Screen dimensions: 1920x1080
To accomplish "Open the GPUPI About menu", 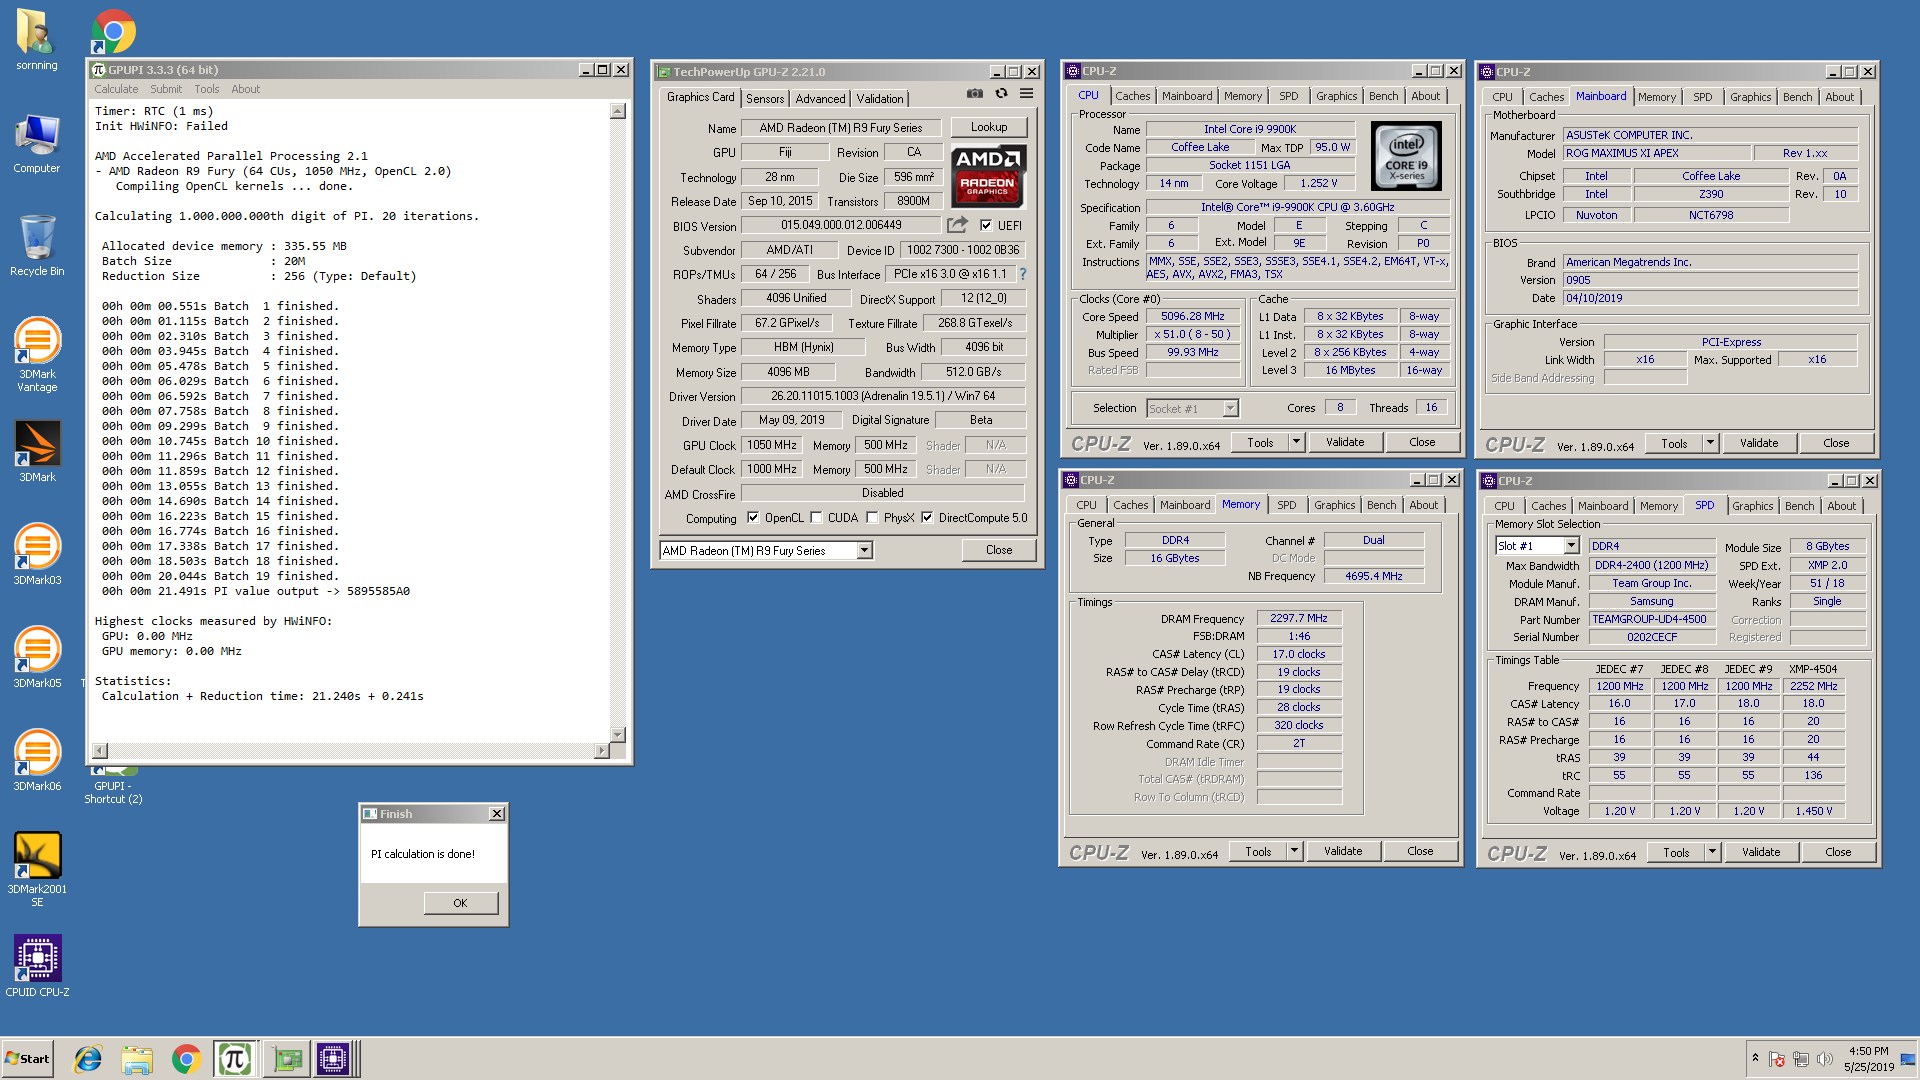I will tap(245, 89).
